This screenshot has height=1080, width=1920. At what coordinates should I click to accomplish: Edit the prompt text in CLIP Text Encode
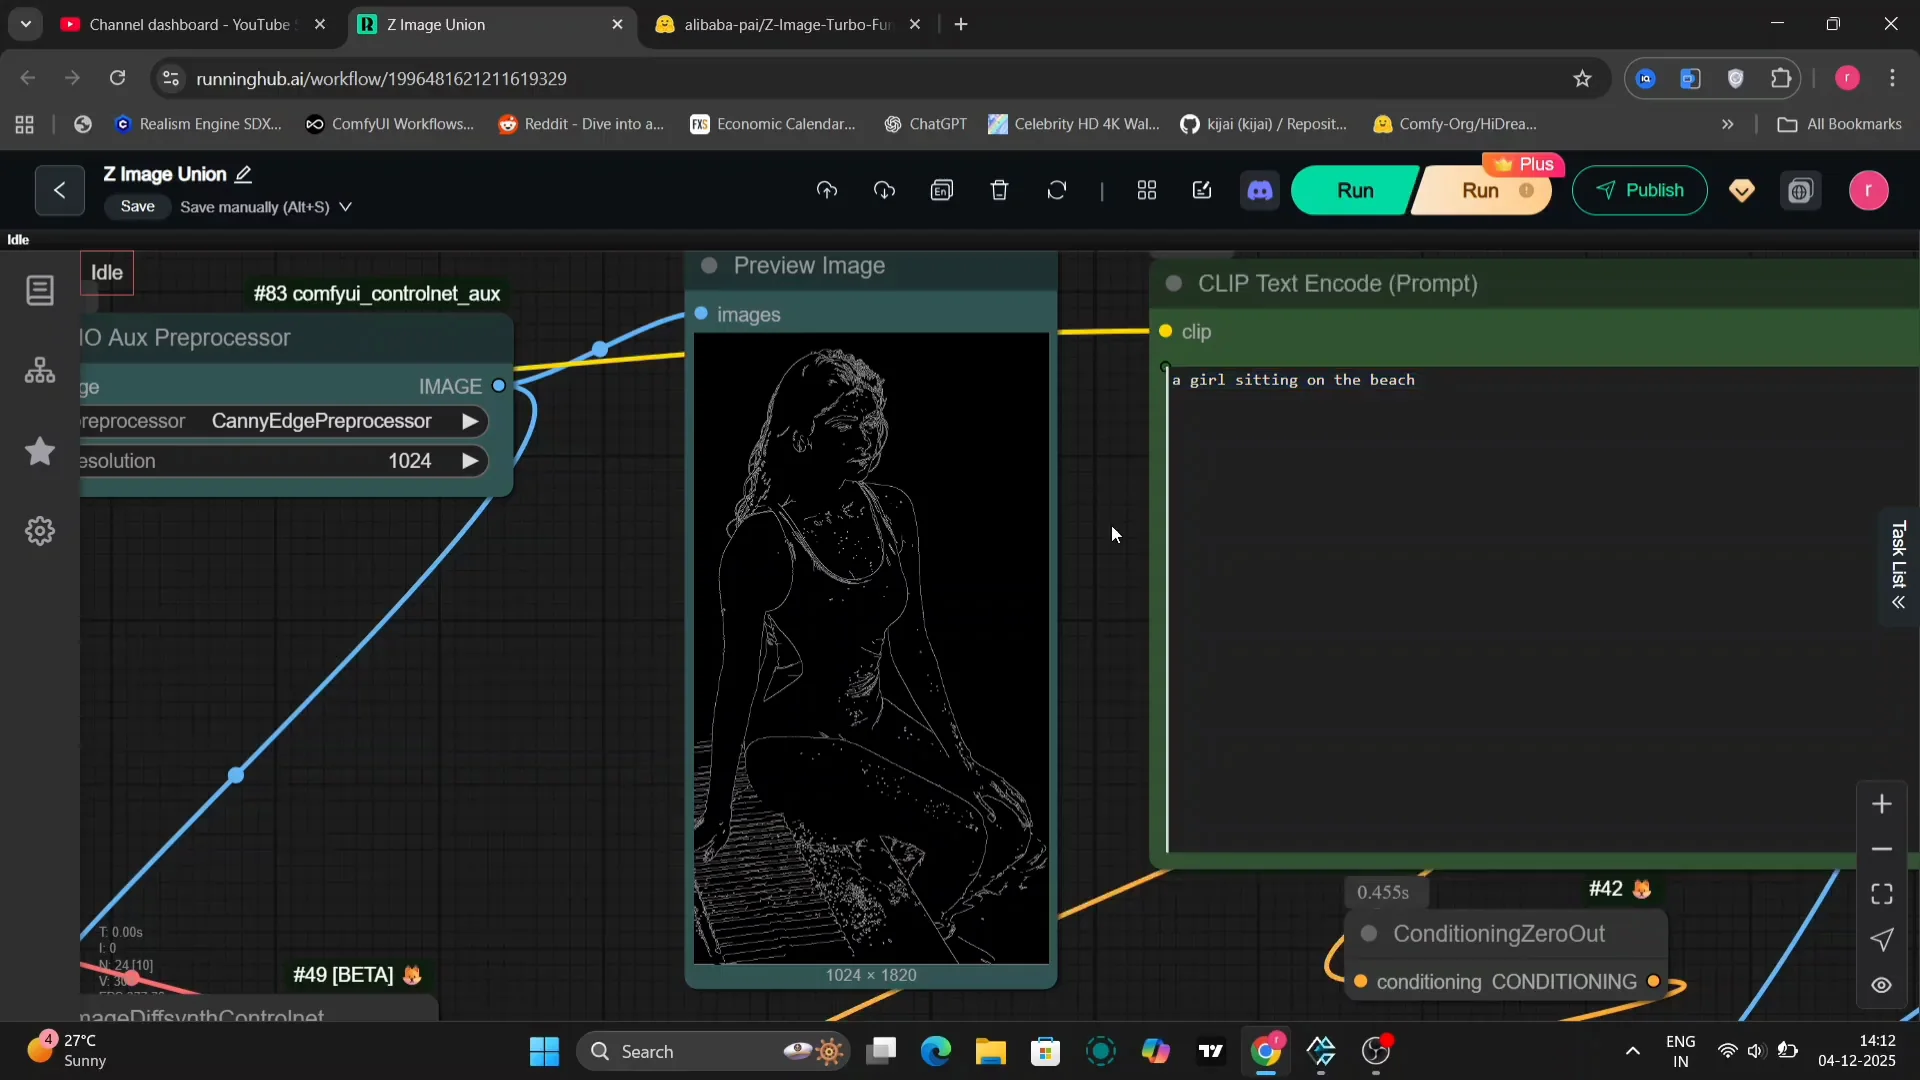point(1295,380)
